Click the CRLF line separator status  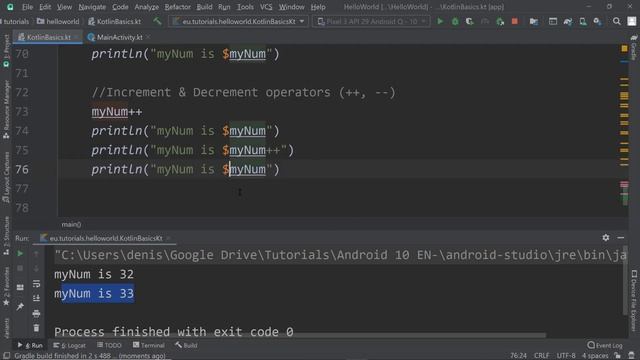[x=541, y=356]
